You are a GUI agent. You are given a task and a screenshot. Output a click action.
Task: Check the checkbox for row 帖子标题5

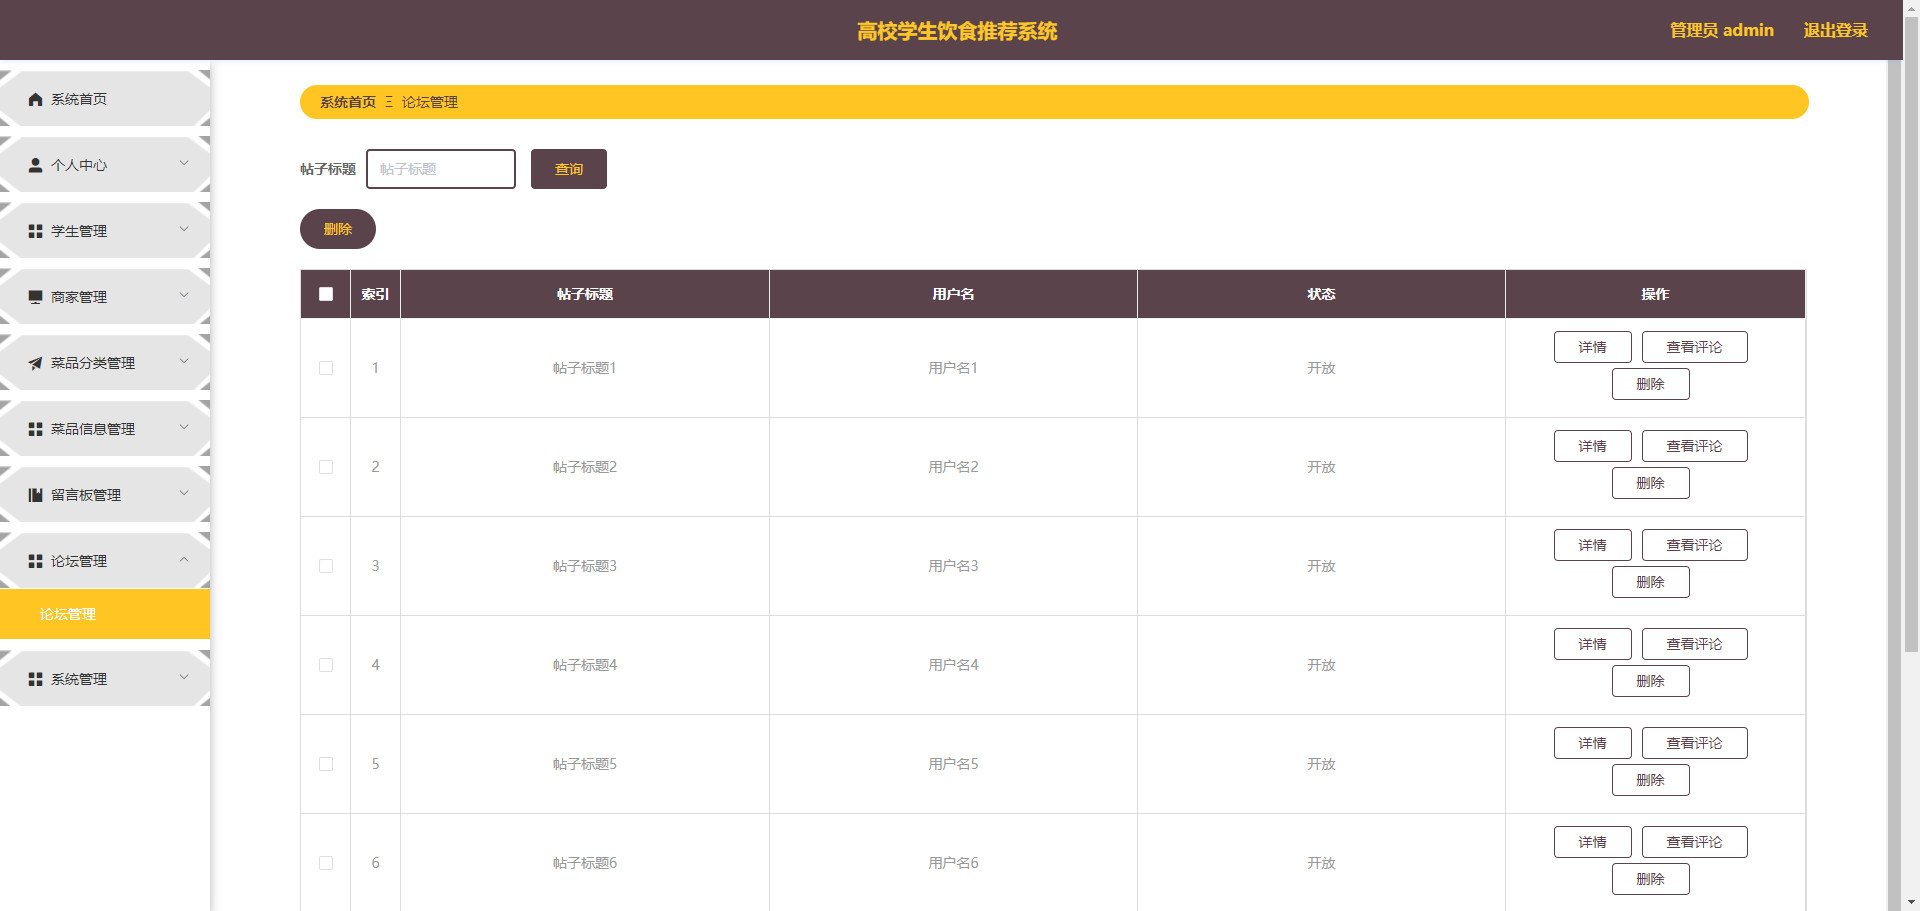(326, 764)
